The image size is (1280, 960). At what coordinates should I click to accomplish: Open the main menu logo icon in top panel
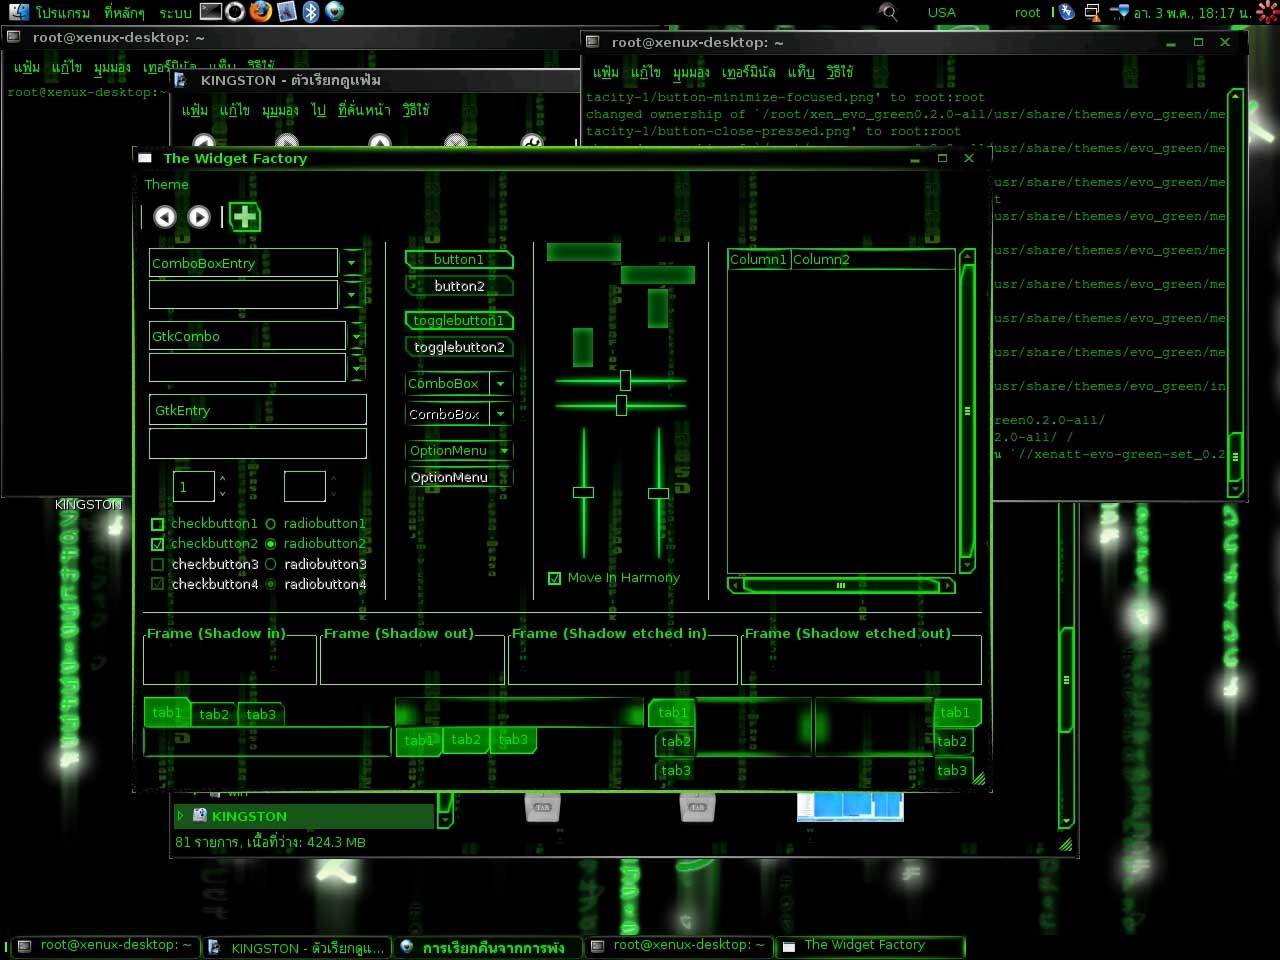point(19,12)
